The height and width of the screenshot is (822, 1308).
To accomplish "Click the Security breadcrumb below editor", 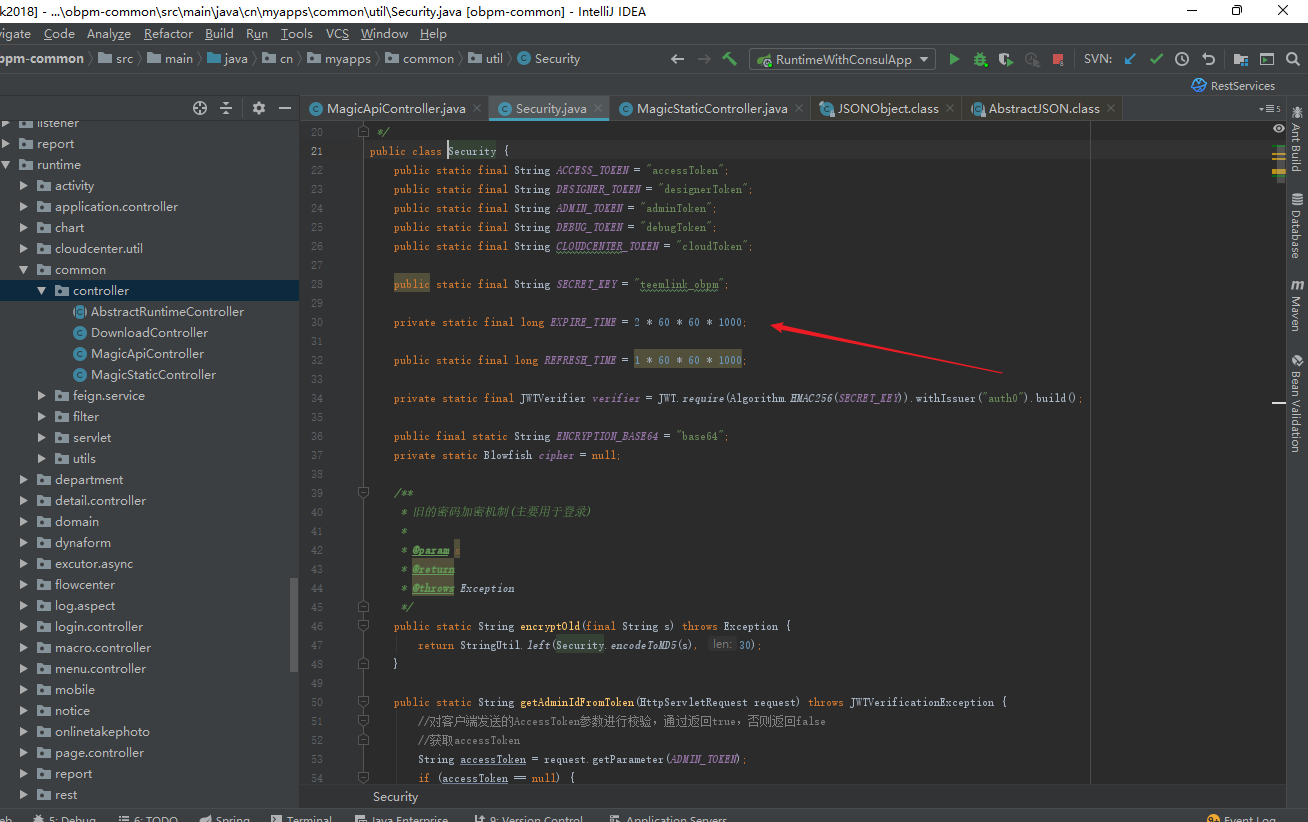I will tap(395, 797).
